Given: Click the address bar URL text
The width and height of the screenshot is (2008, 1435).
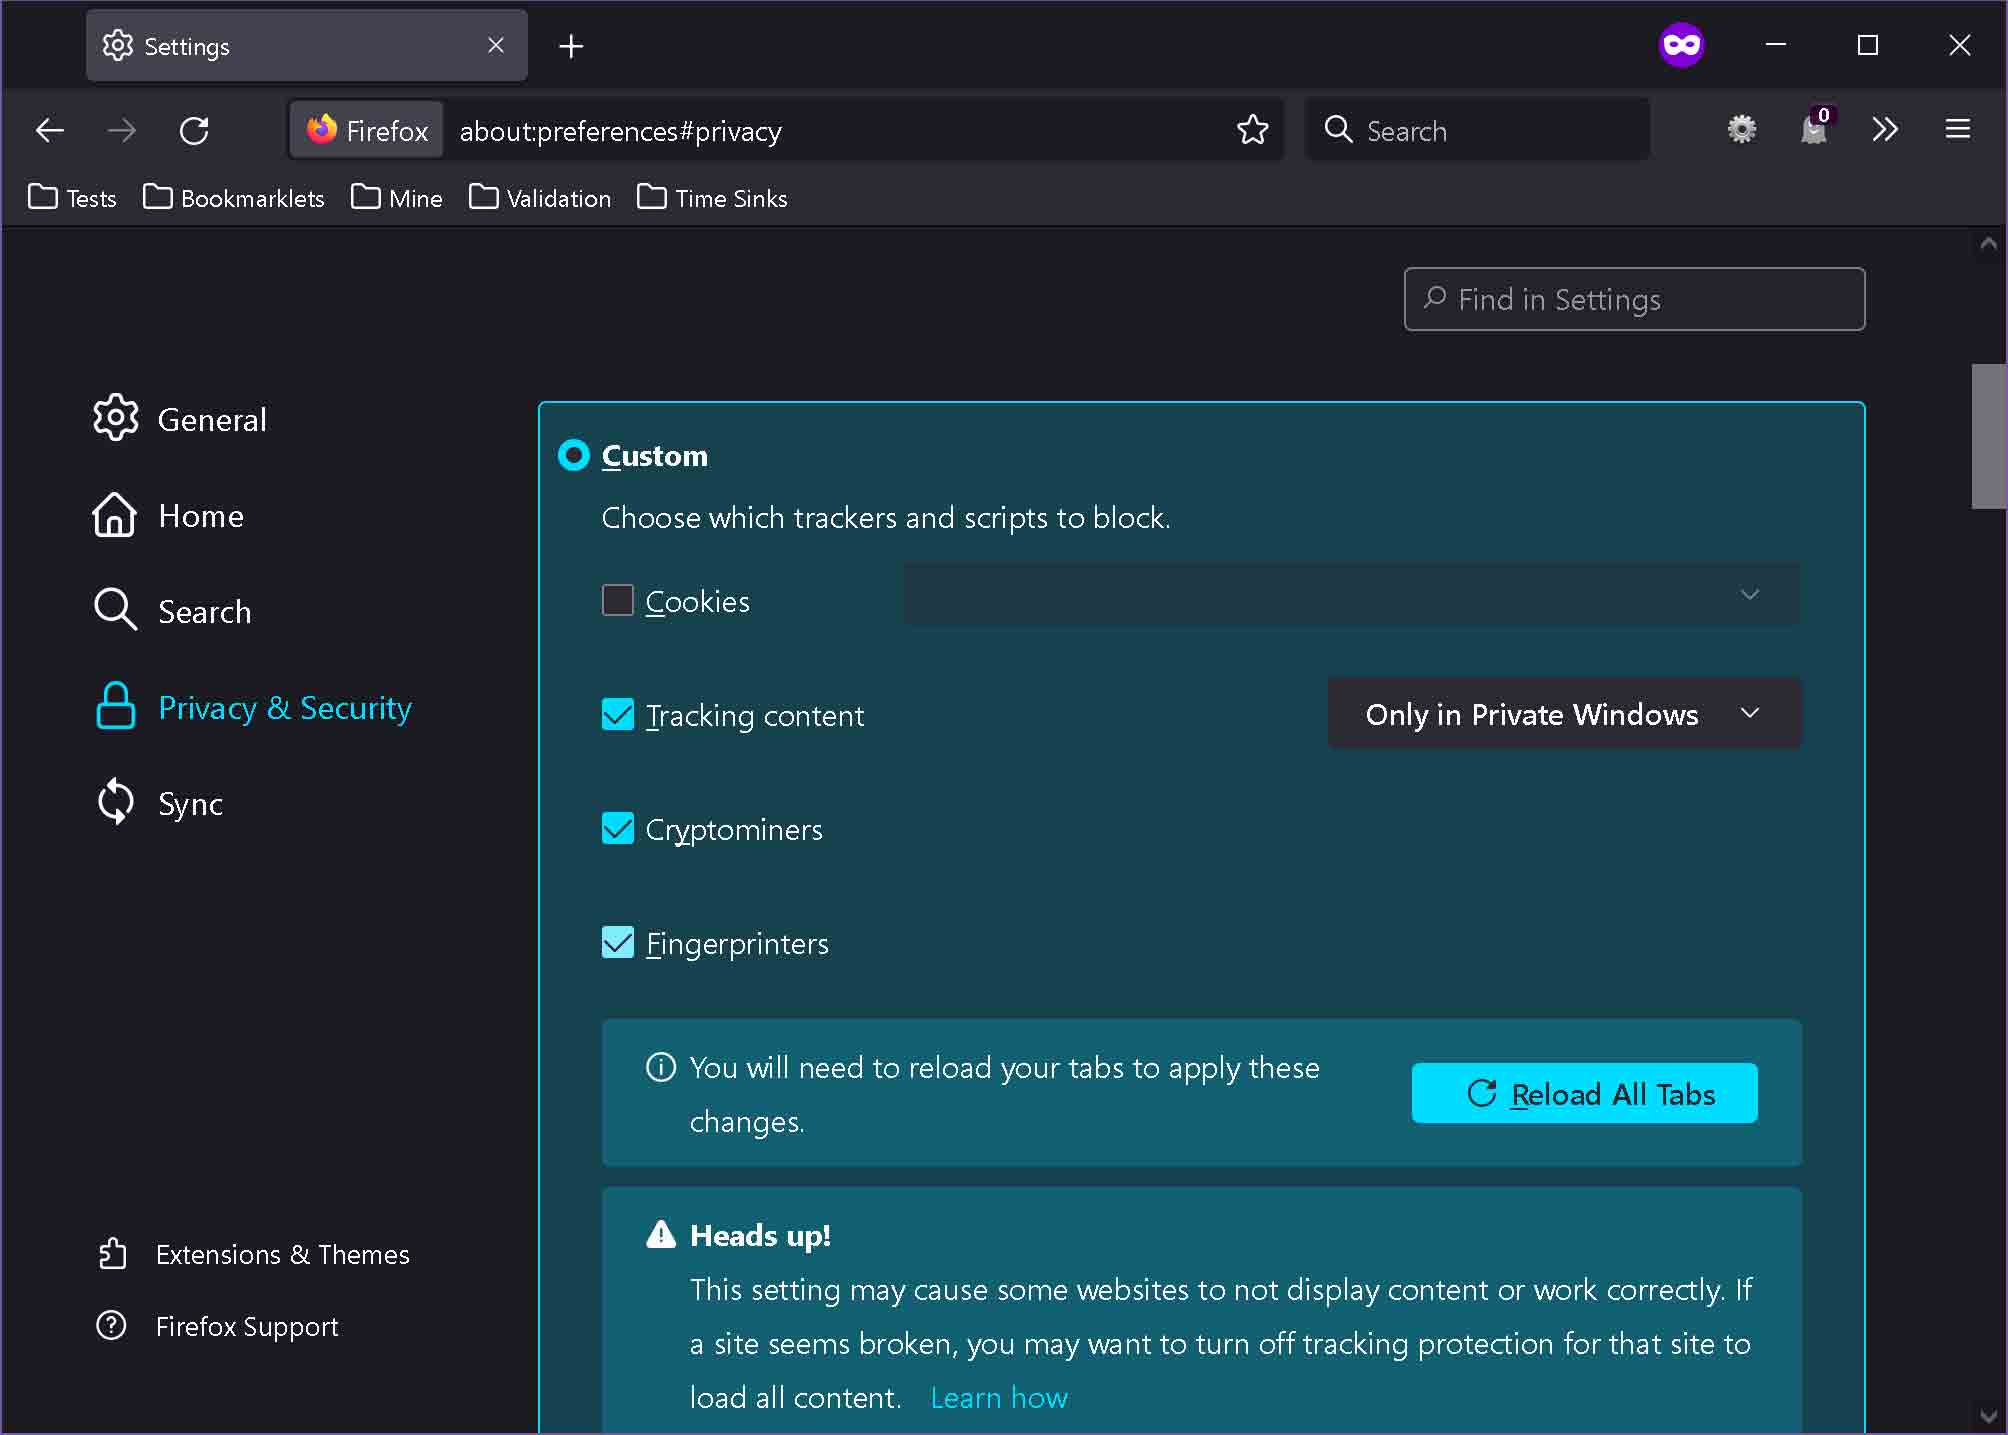Looking at the screenshot, I should (x=620, y=131).
